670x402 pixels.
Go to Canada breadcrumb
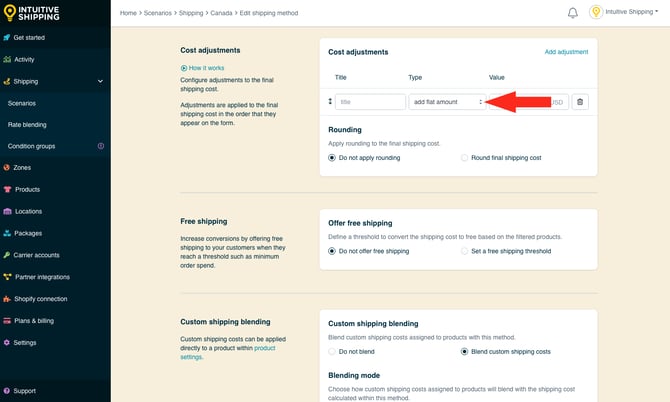221,13
